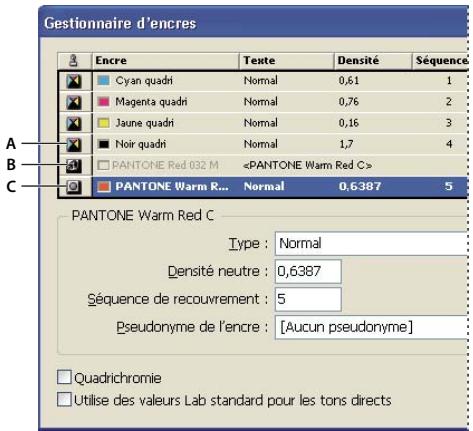Click the Séquence column header
Screen dimensions: 473x431
point(440,61)
